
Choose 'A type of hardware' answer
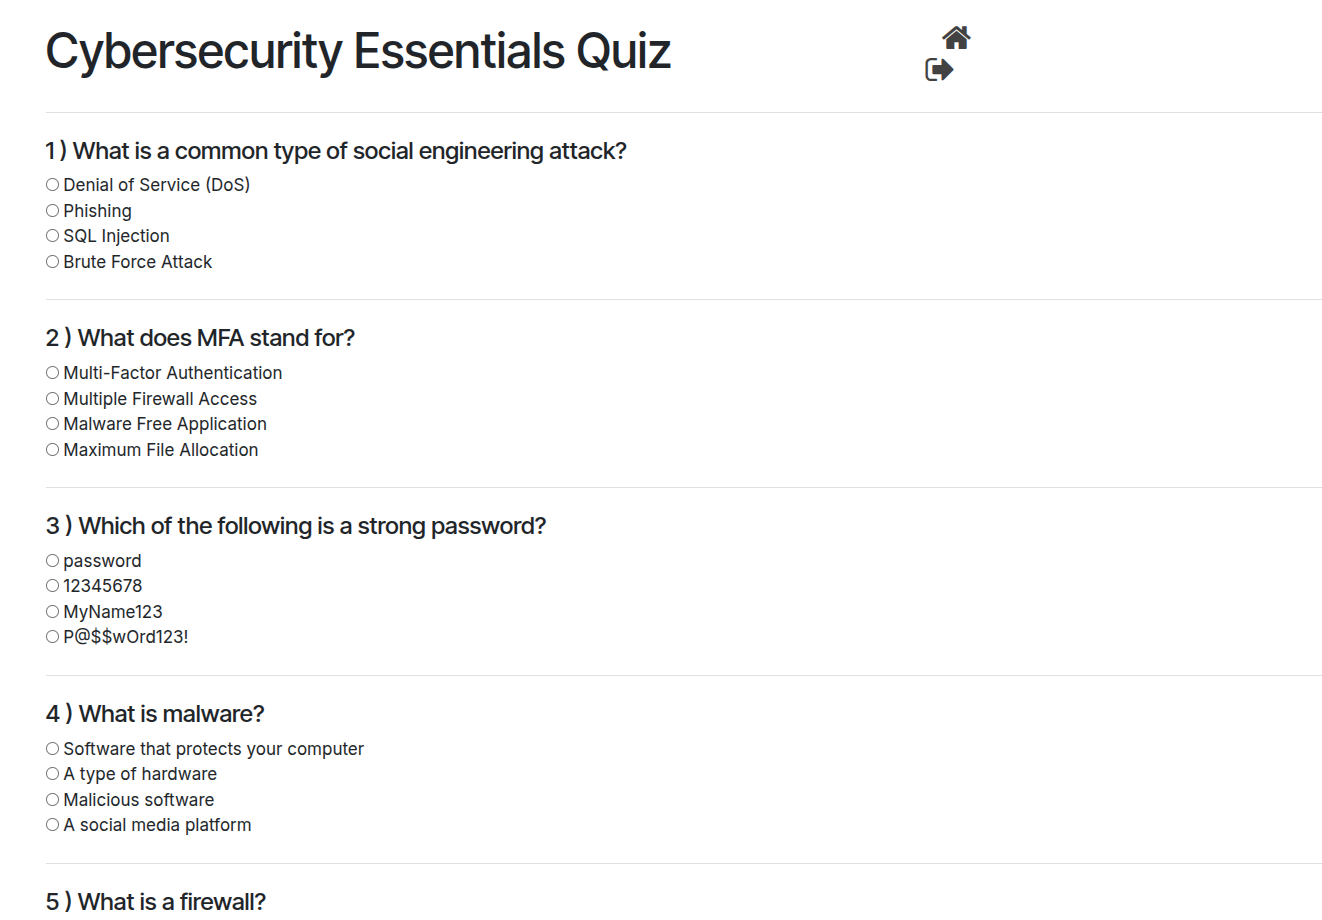(52, 774)
